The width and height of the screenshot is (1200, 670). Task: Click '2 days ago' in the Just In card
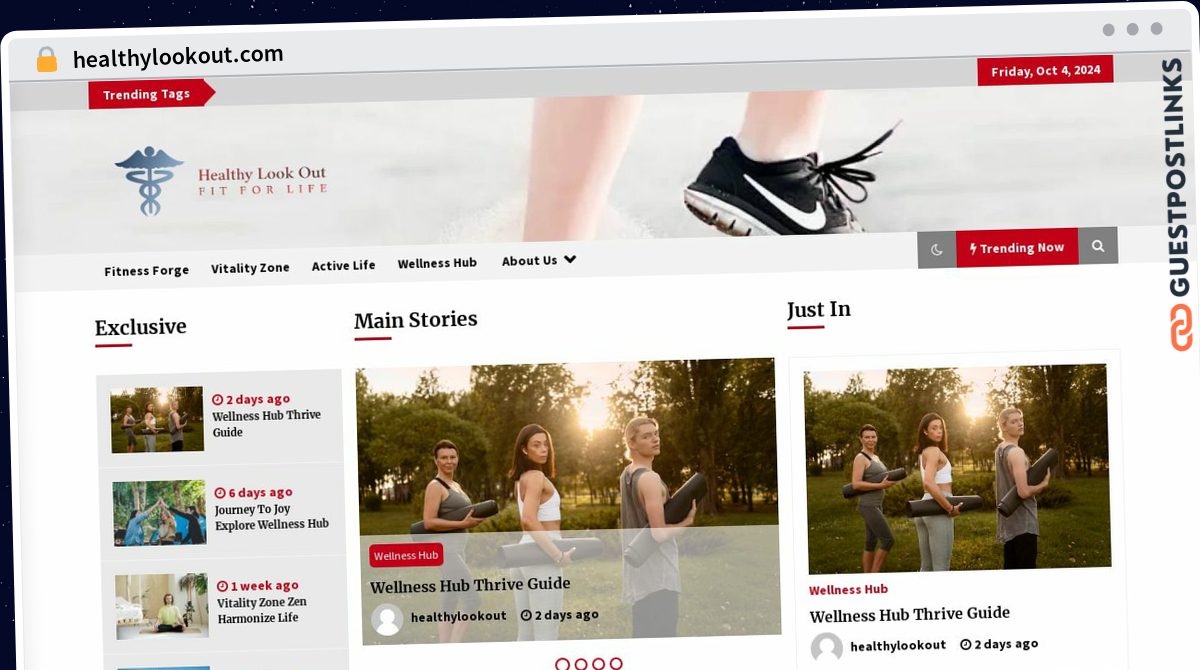click(x=999, y=644)
